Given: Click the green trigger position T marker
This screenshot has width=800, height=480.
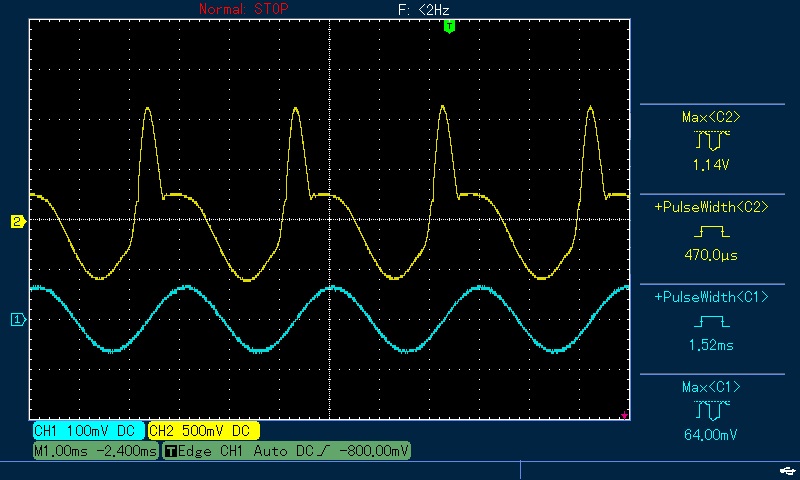Looking at the screenshot, I should click(x=449, y=27).
